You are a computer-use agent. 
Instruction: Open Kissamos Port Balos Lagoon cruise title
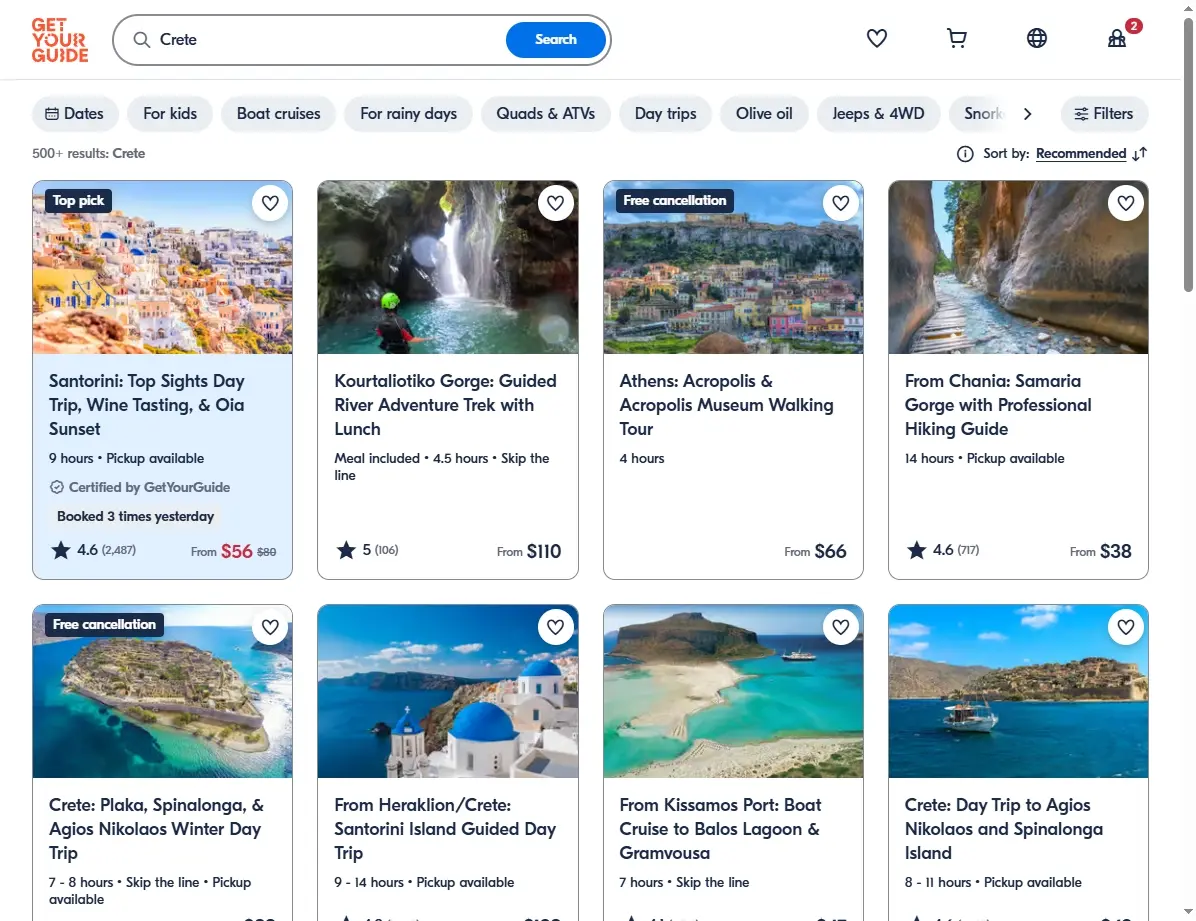pos(720,829)
